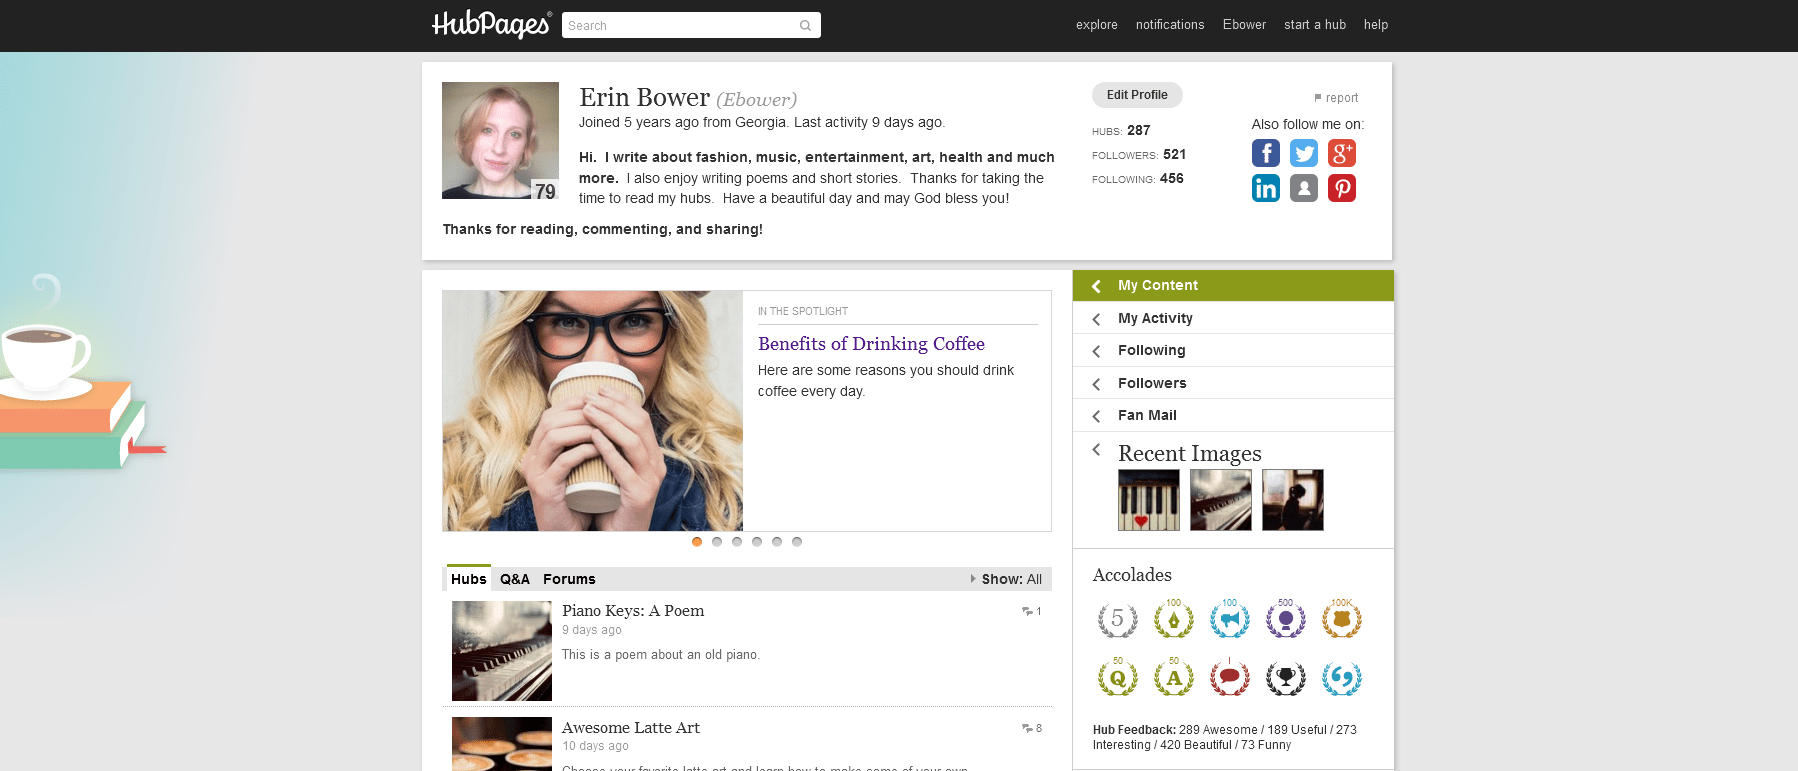Viewport: 1798px width, 771px height.
Task: Click the blue quotation marks accolade
Action: 1342,678
